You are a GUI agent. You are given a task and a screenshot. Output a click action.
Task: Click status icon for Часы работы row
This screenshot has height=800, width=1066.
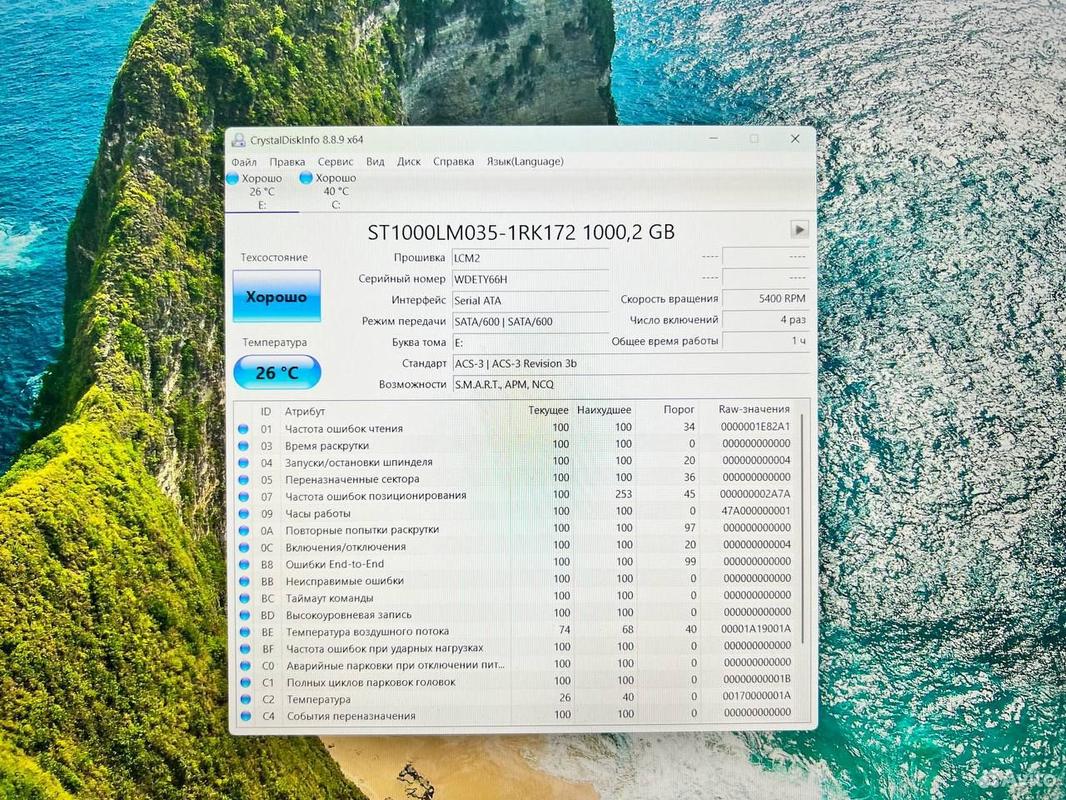(243, 513)
